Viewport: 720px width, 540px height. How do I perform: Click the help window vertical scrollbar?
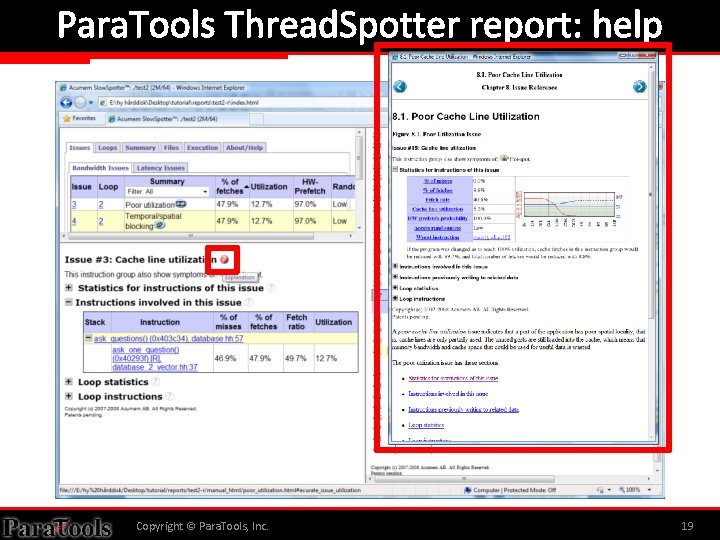[x=651, y=197]
